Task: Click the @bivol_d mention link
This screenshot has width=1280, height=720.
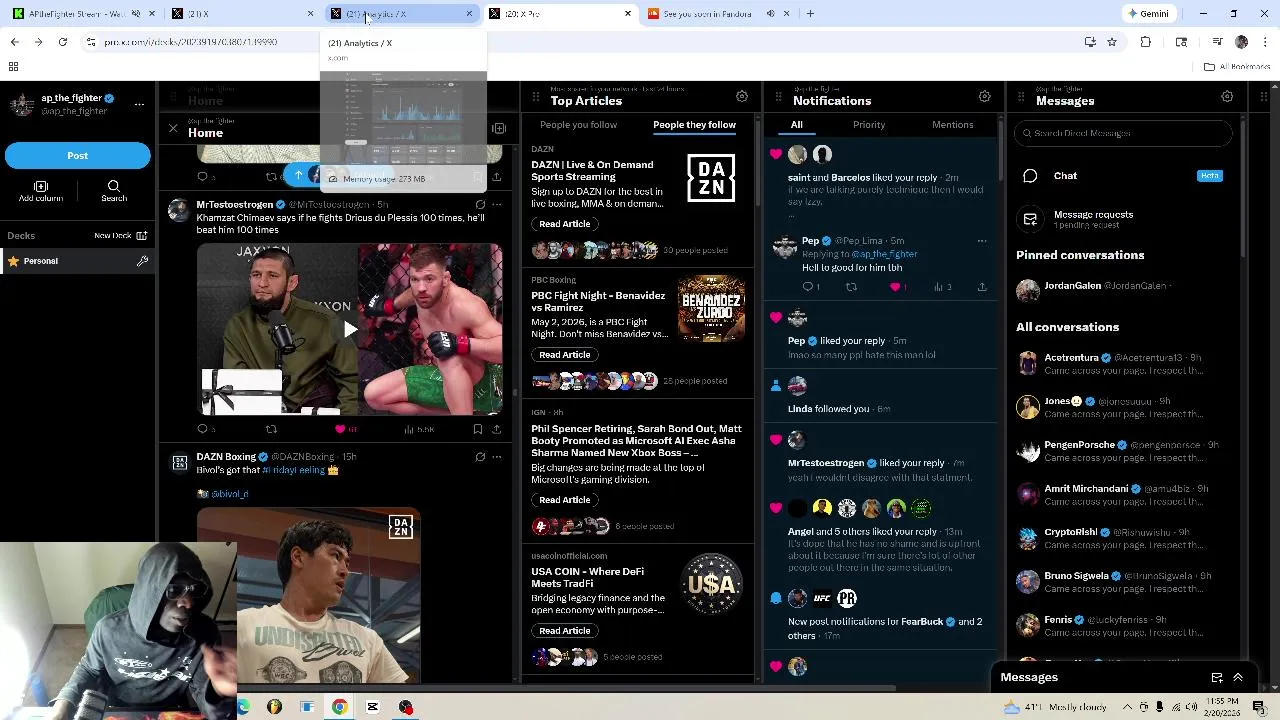Action: tap(229, 494)
